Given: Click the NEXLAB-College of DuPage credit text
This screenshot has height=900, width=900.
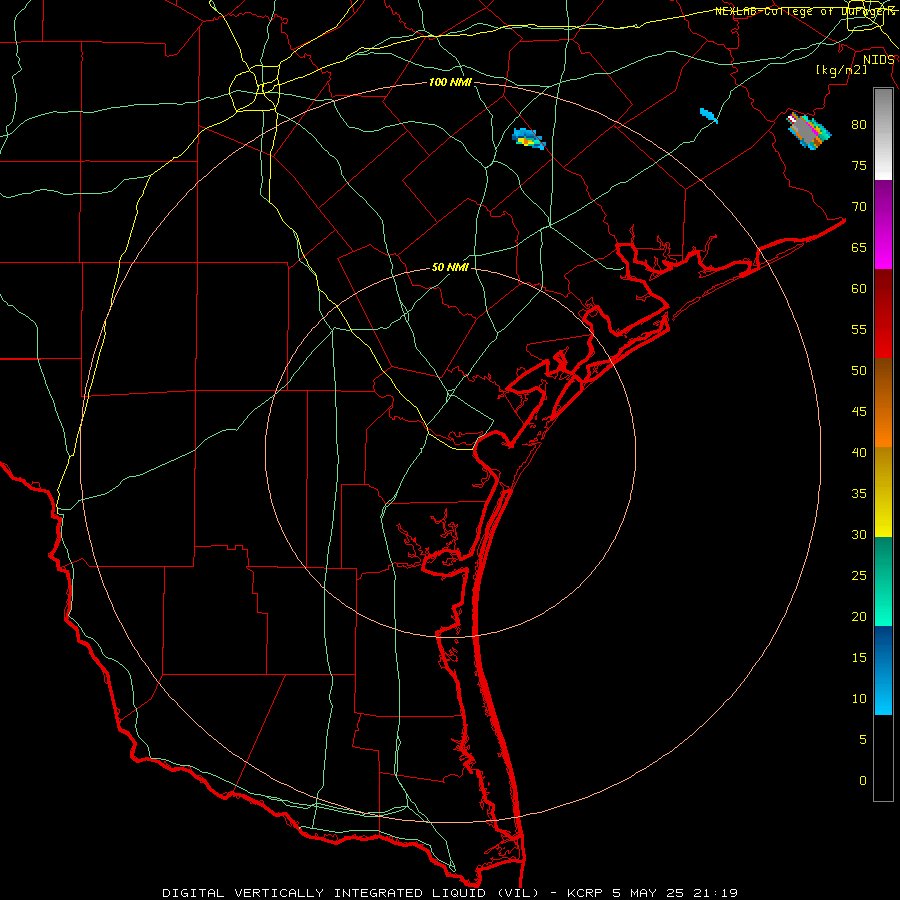Looking at the screenshot, I should (805, 11).
